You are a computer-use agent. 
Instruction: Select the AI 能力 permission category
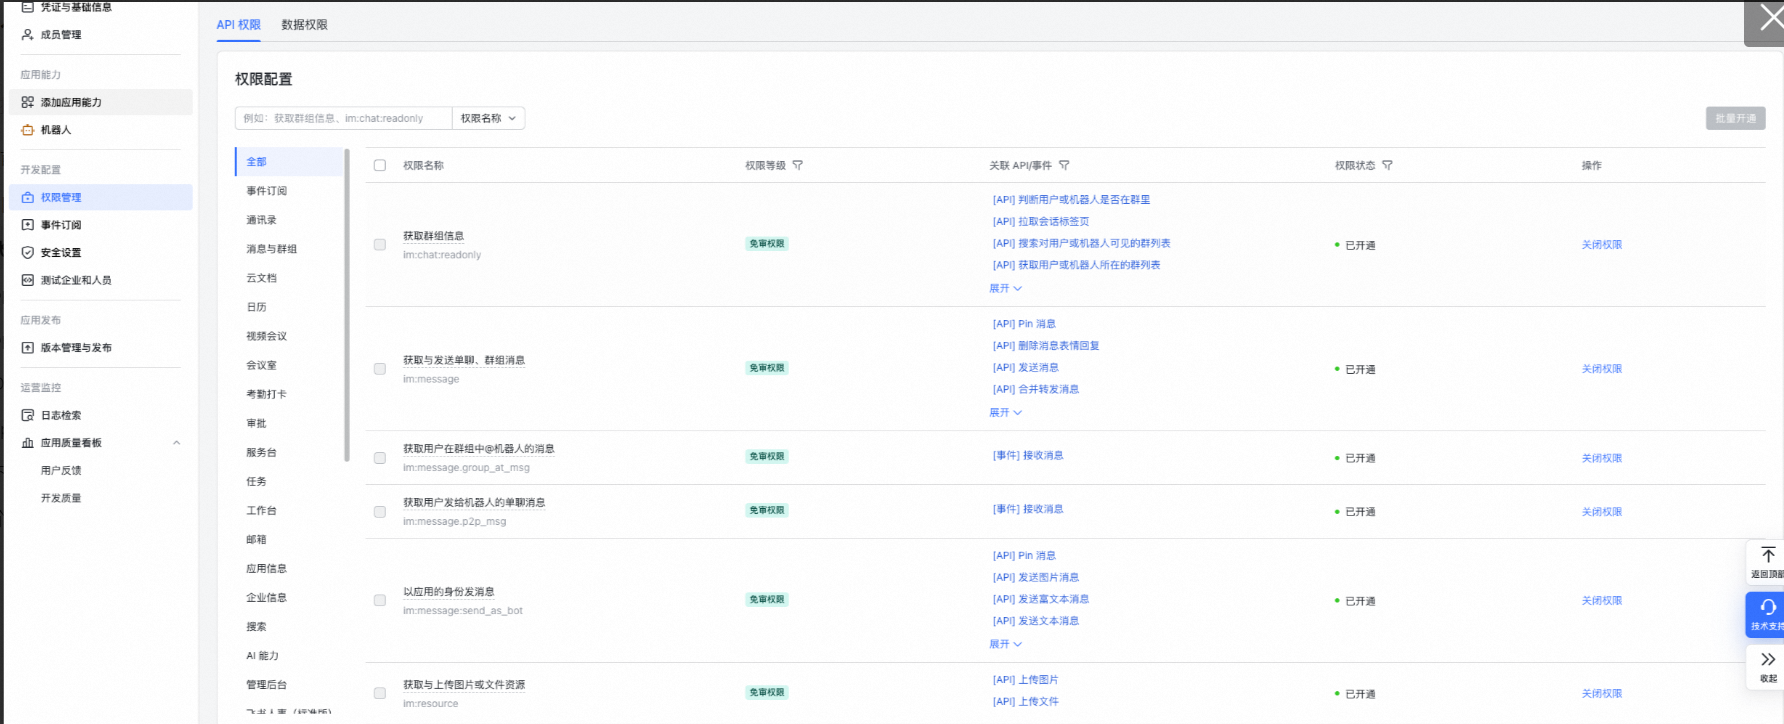click(263, 656)
